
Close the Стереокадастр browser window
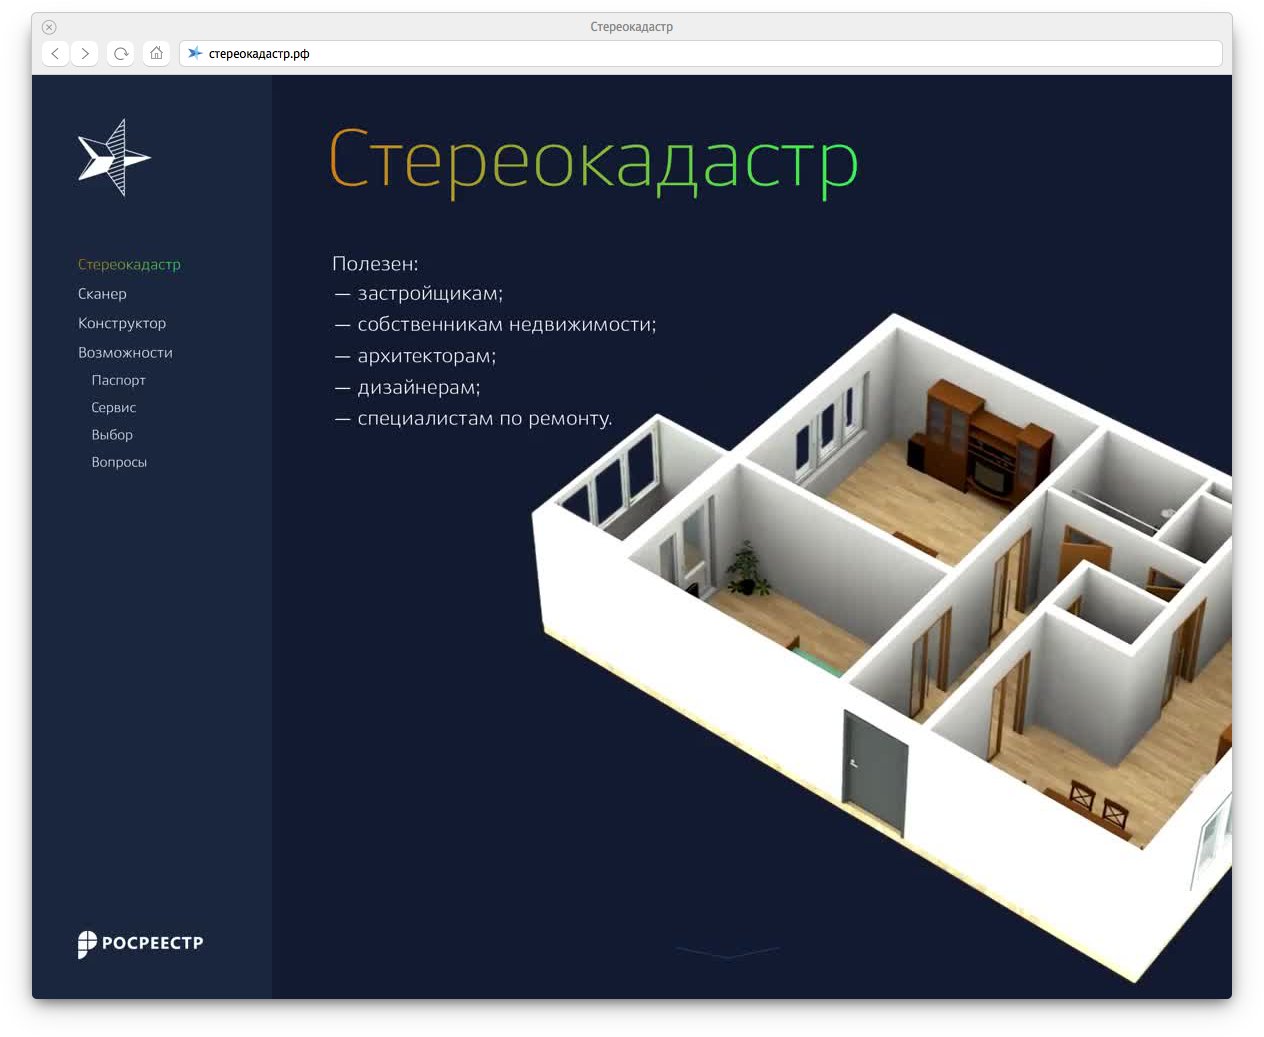(x=49, y=27)
